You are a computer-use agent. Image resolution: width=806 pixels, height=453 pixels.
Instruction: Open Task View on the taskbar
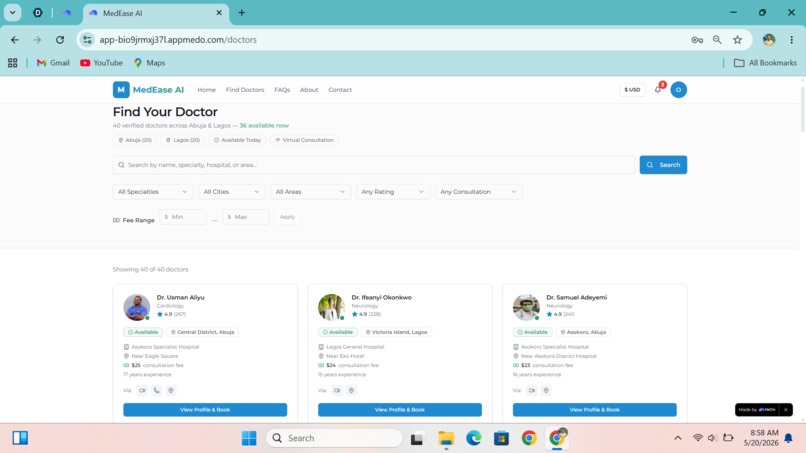click(416, 439)
